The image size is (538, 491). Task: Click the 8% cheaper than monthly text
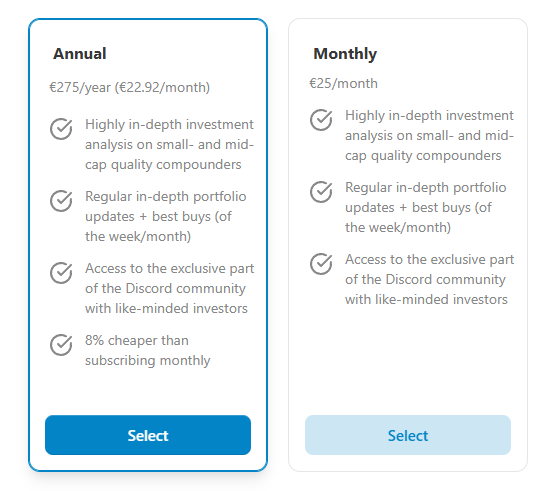pos(148,351)
